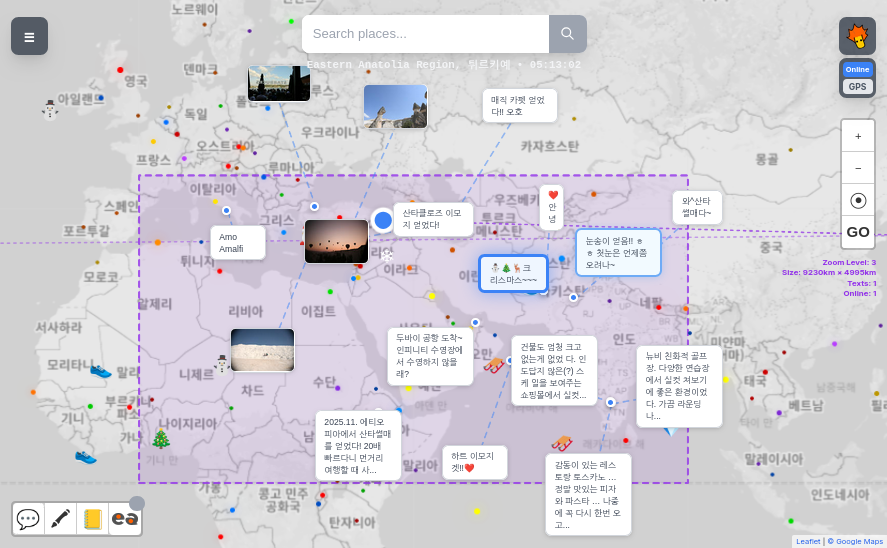The width and height of the screenshot is (887, 548).
Task: Click the snowflake emoji near Iraq
Action: pos(387,255)
